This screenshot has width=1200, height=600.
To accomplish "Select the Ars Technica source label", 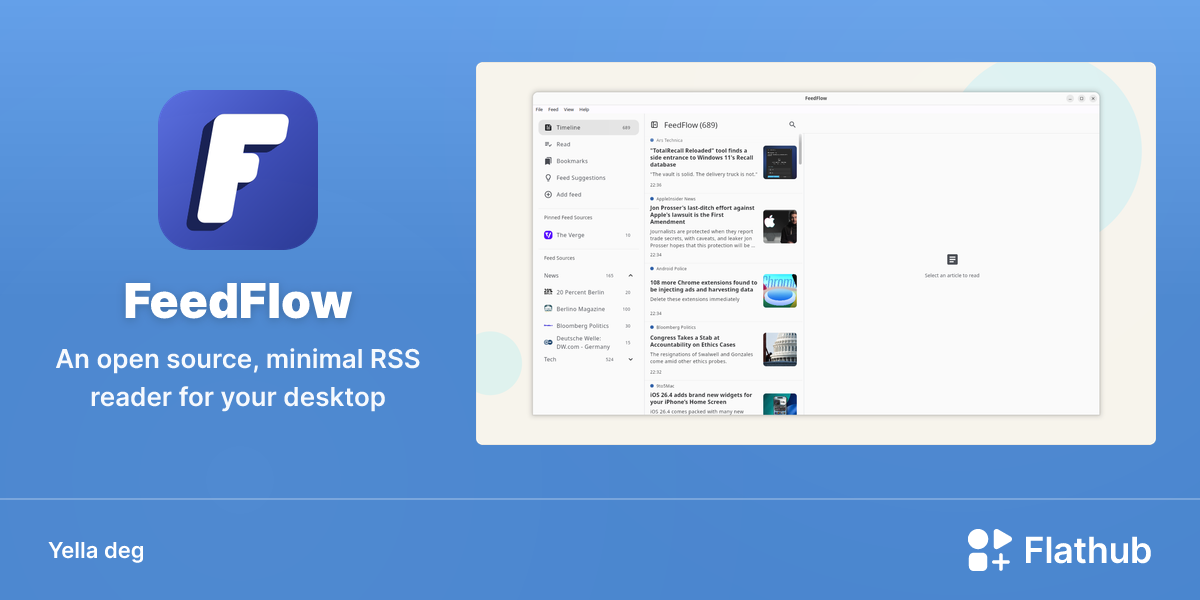I will (x=669, y=140).
